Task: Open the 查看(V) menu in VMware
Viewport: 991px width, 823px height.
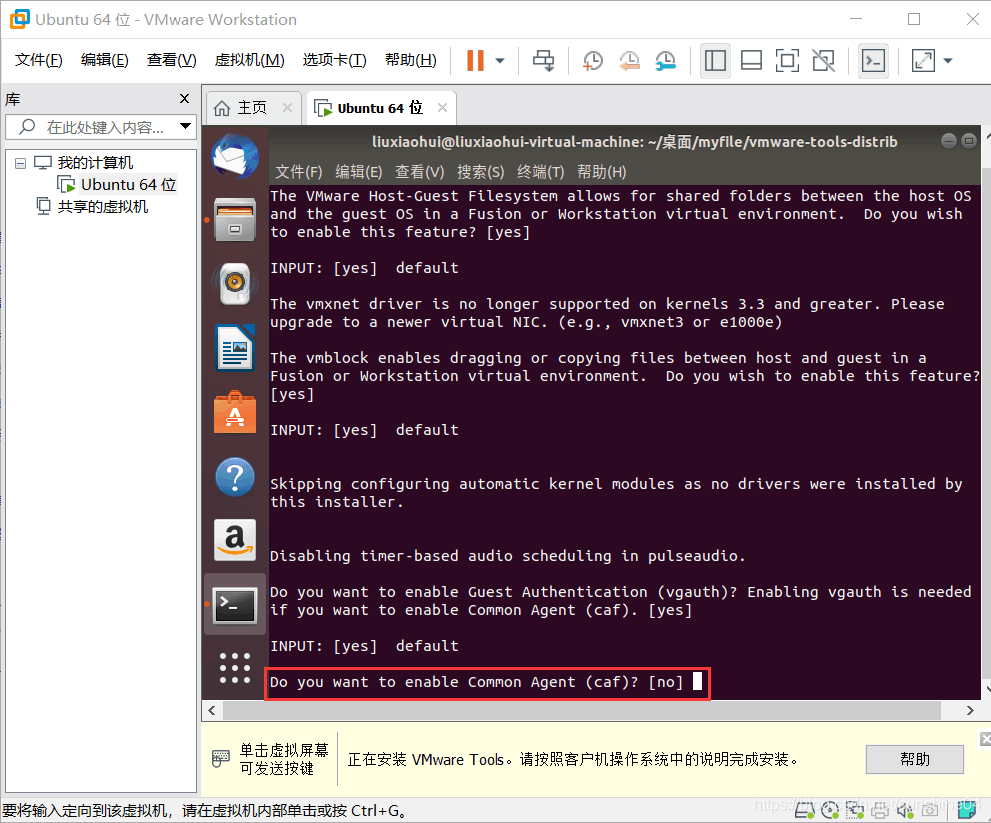Action: point(172,60)
